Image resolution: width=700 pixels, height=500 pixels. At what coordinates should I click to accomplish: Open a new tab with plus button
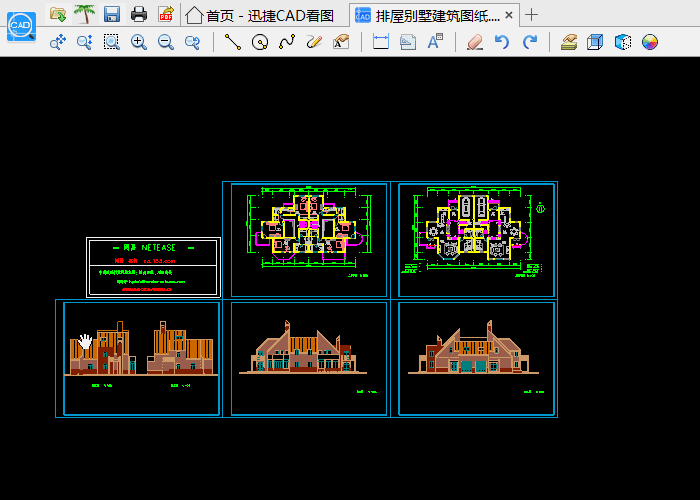point(532,15)
